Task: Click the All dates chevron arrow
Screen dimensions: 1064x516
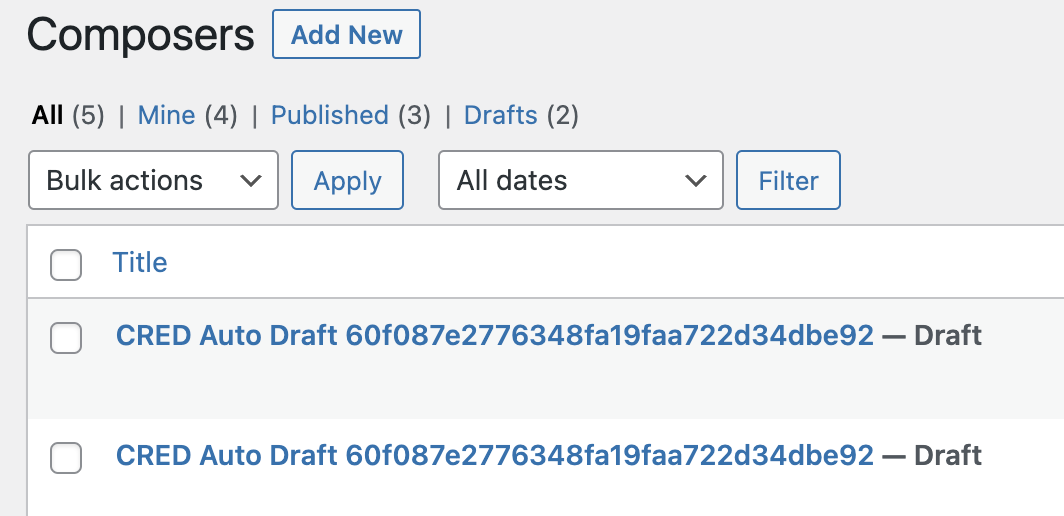Action: (696, 181)
